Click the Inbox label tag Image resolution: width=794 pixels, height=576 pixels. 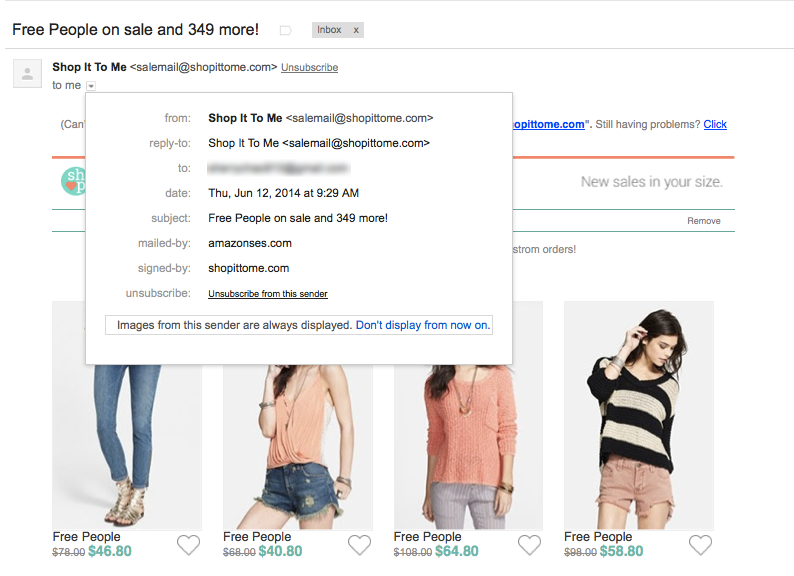329,30
